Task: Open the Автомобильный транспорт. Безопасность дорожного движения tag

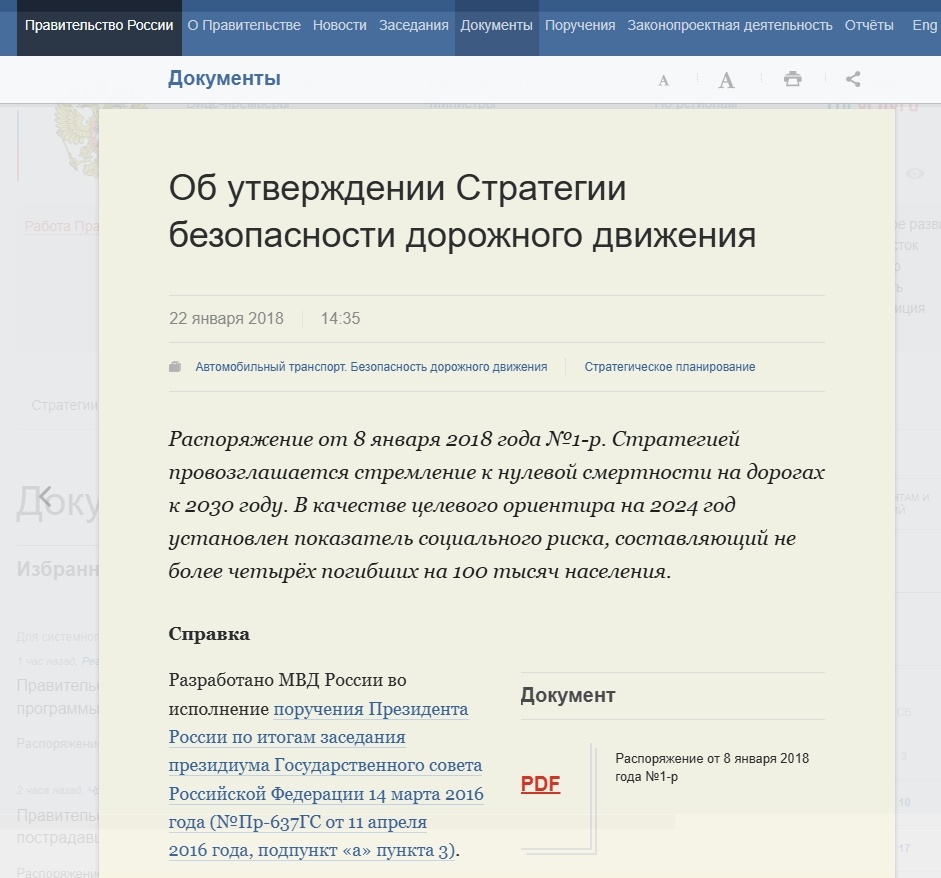Action: pyautogui.click(x=371, y=367)
